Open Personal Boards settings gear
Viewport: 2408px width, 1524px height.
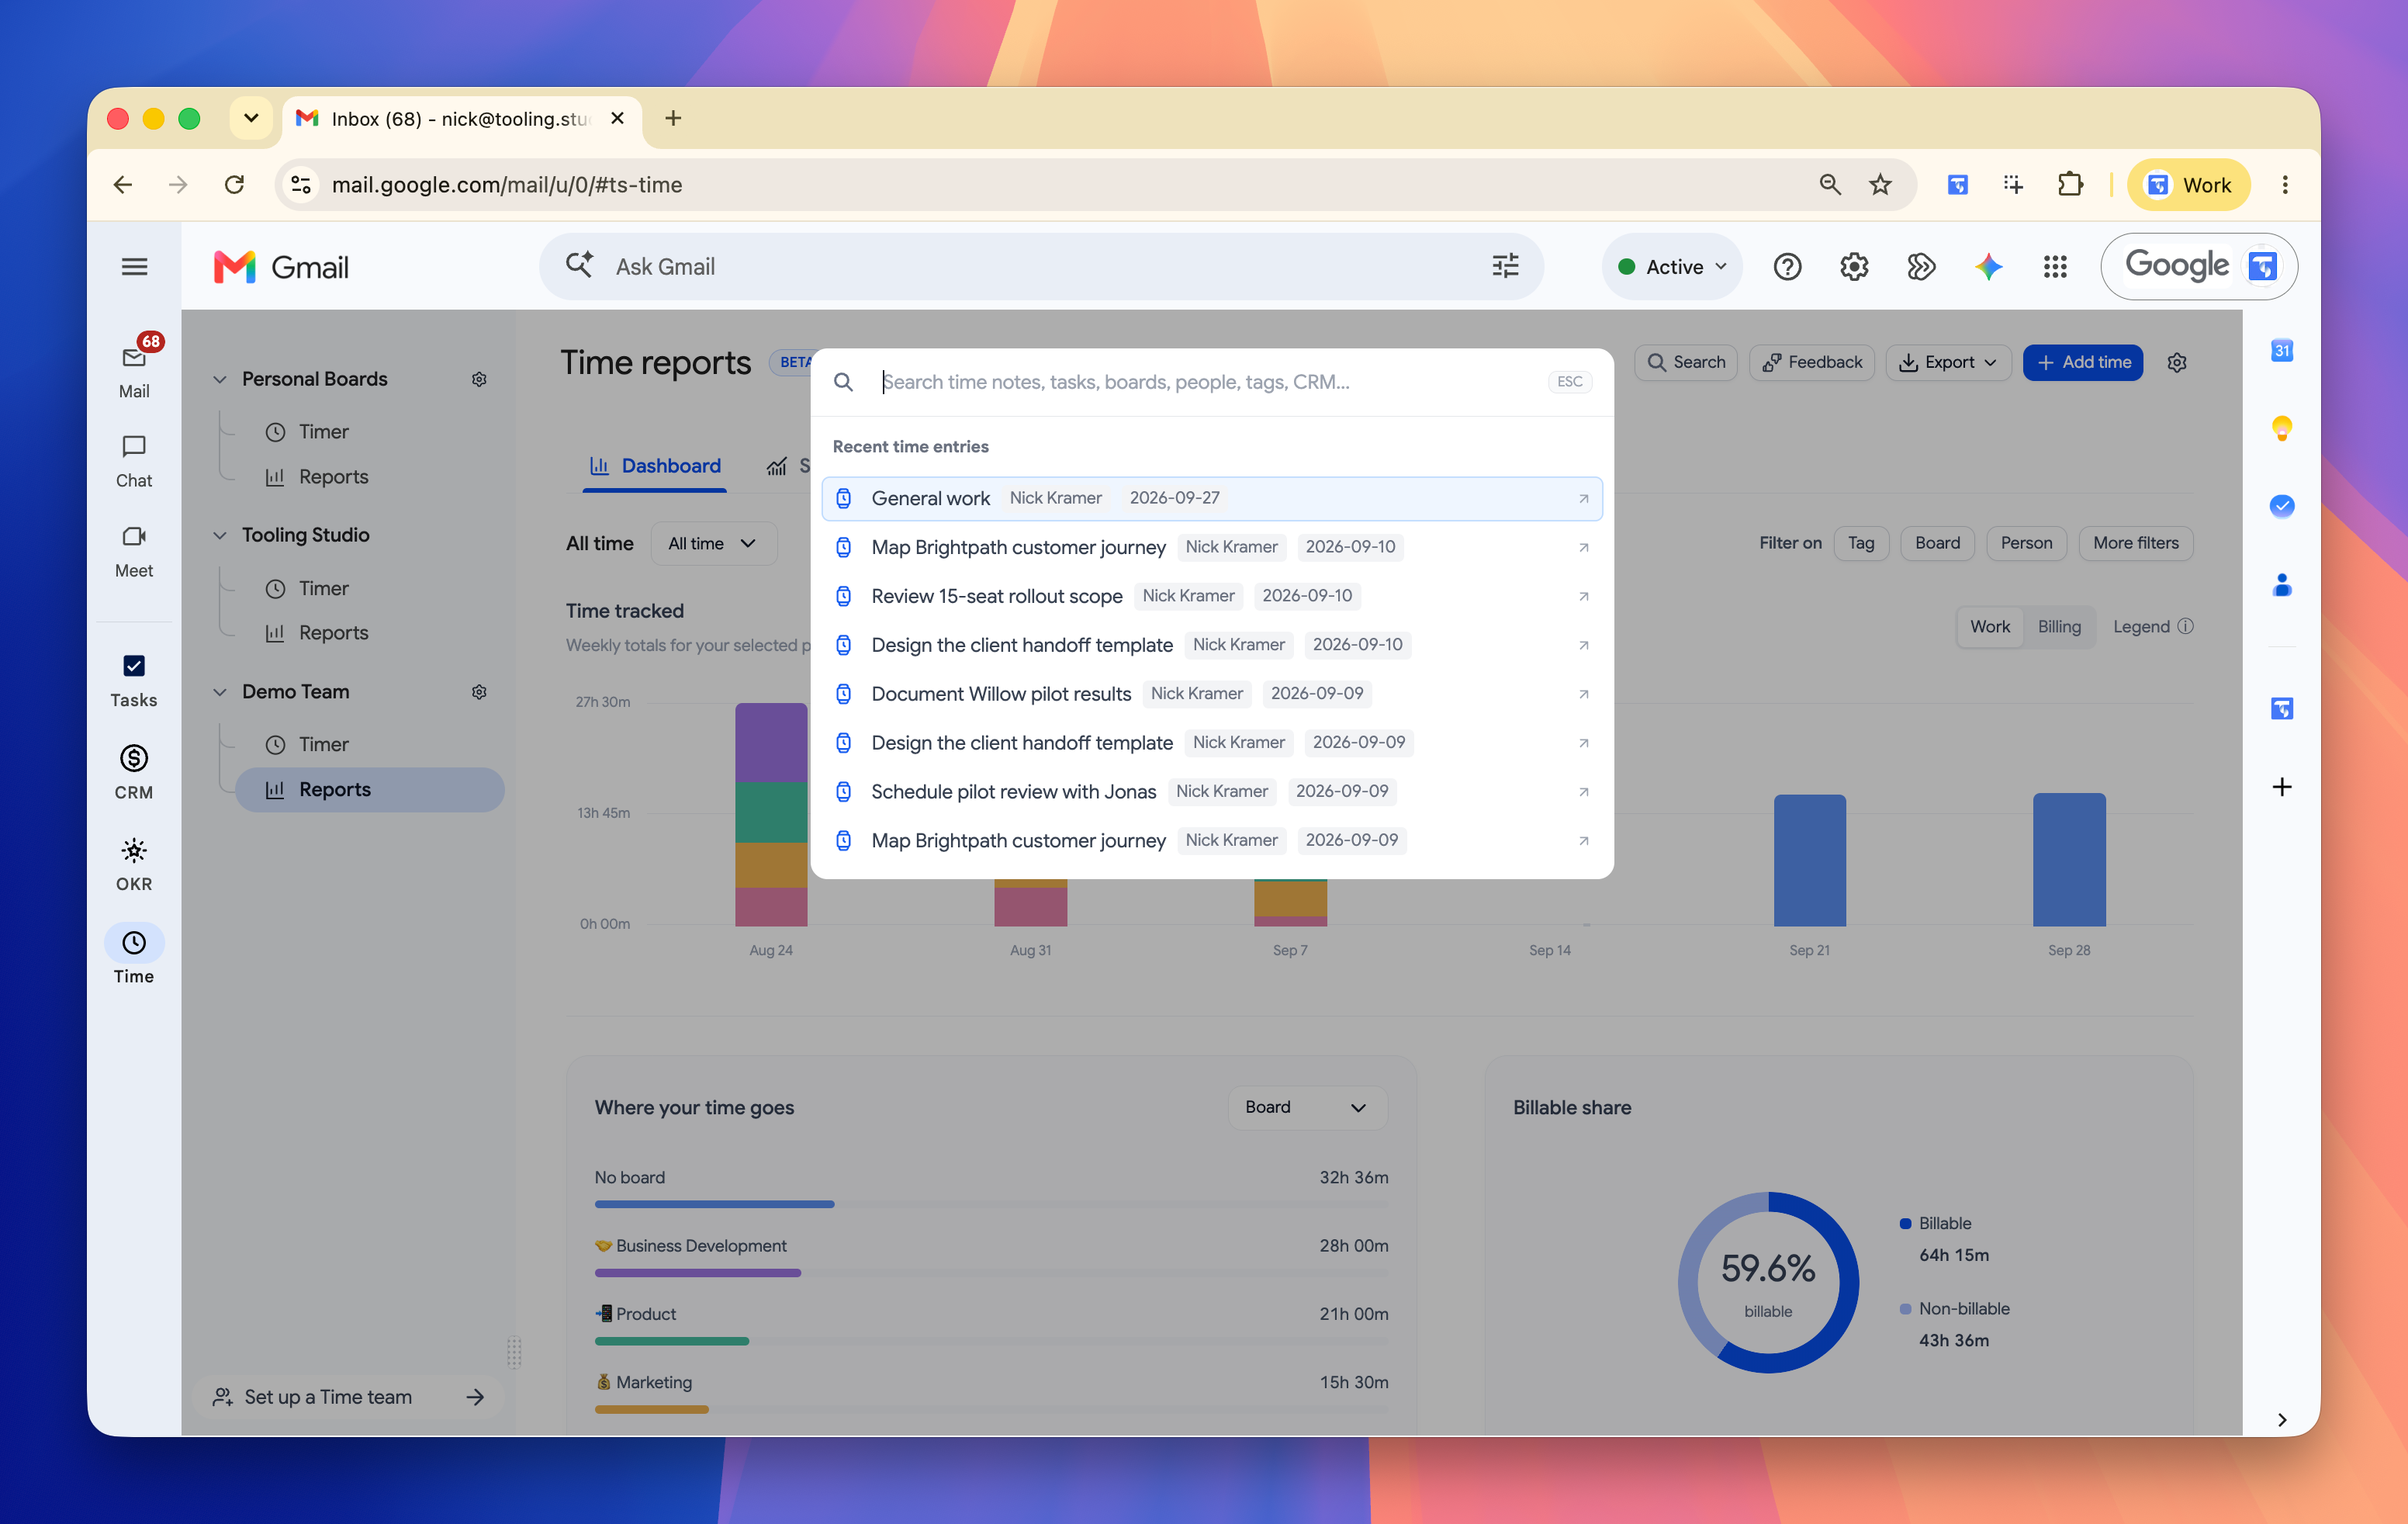(479, 379)
